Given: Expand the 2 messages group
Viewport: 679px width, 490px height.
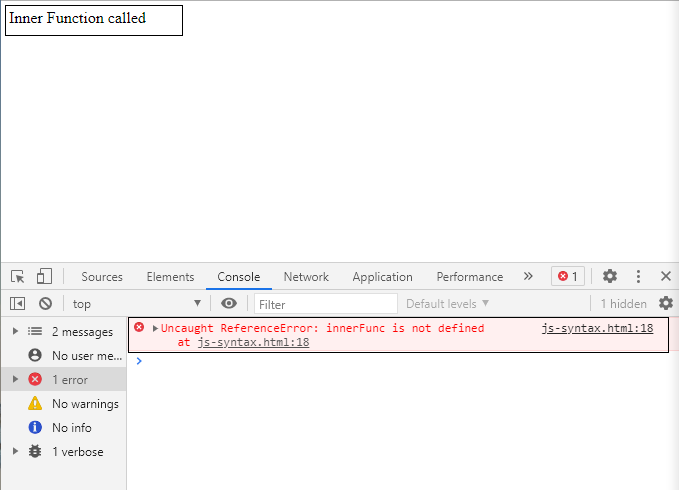Looking at the screenshot, I should pos(15,332).
